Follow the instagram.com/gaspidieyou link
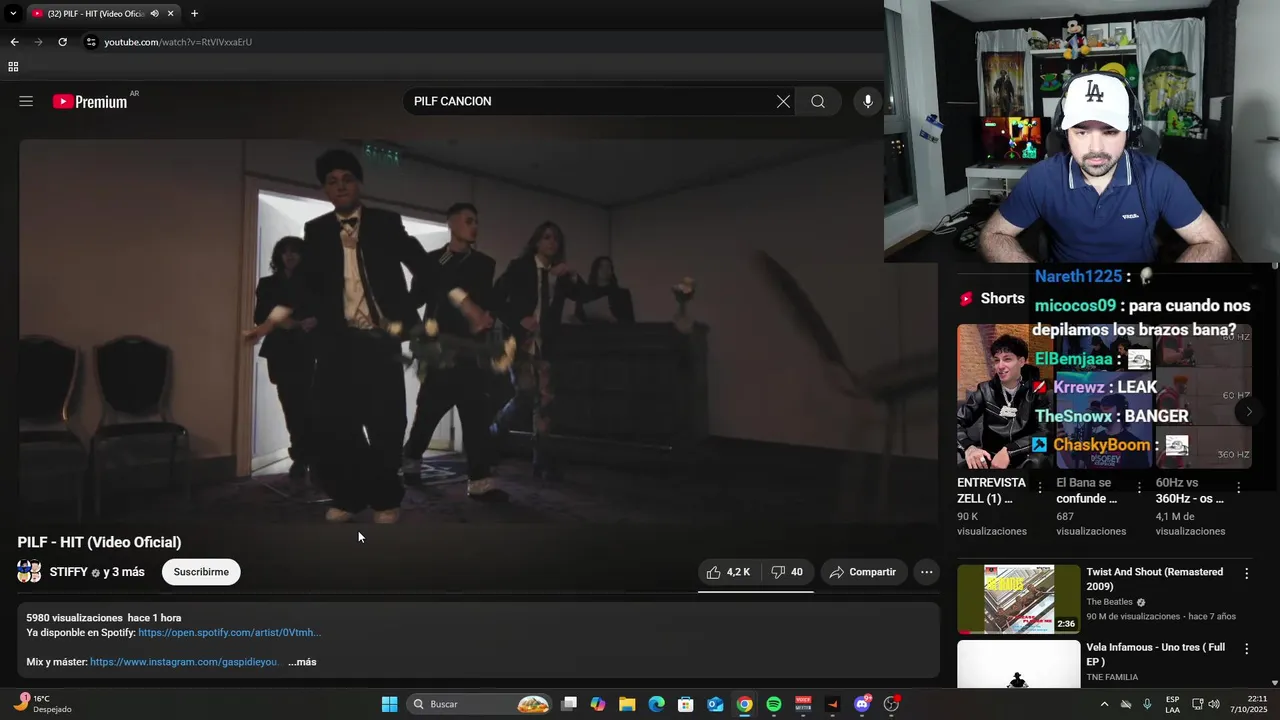The width and height of the screenshot is (1280, 720). pos(184,662)
